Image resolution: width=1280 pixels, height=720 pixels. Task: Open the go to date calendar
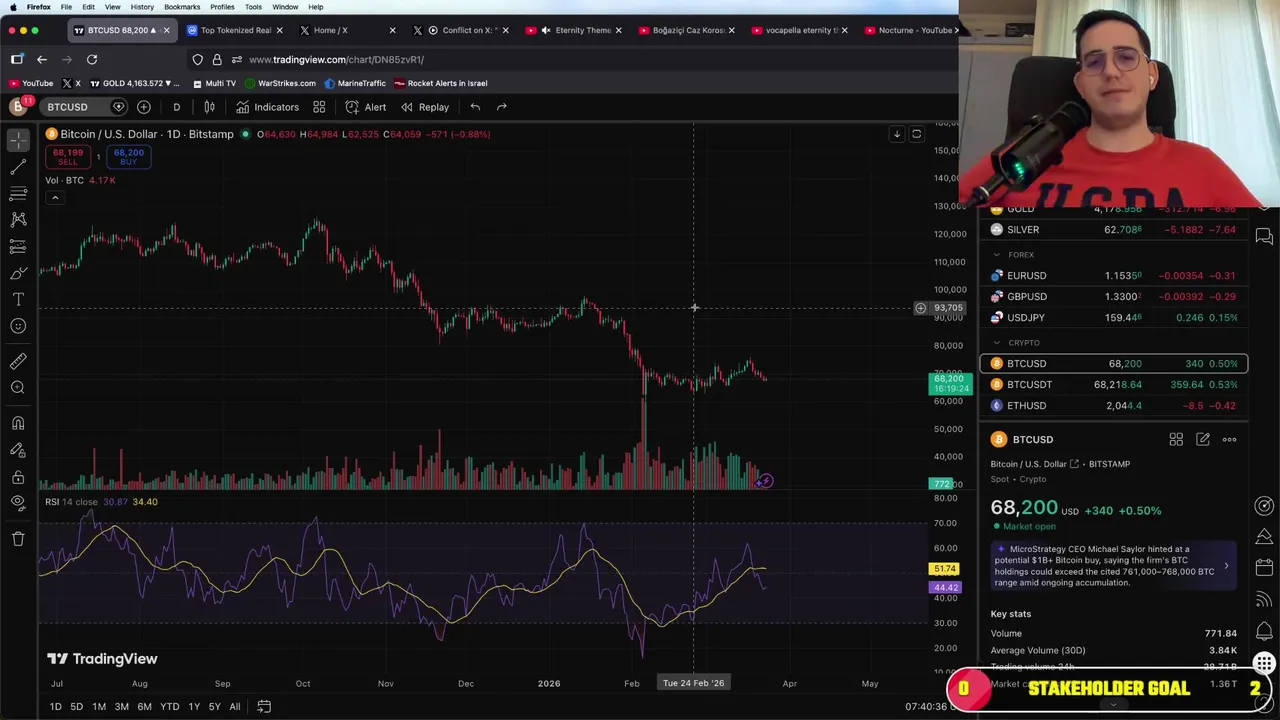tap(264, 707)
